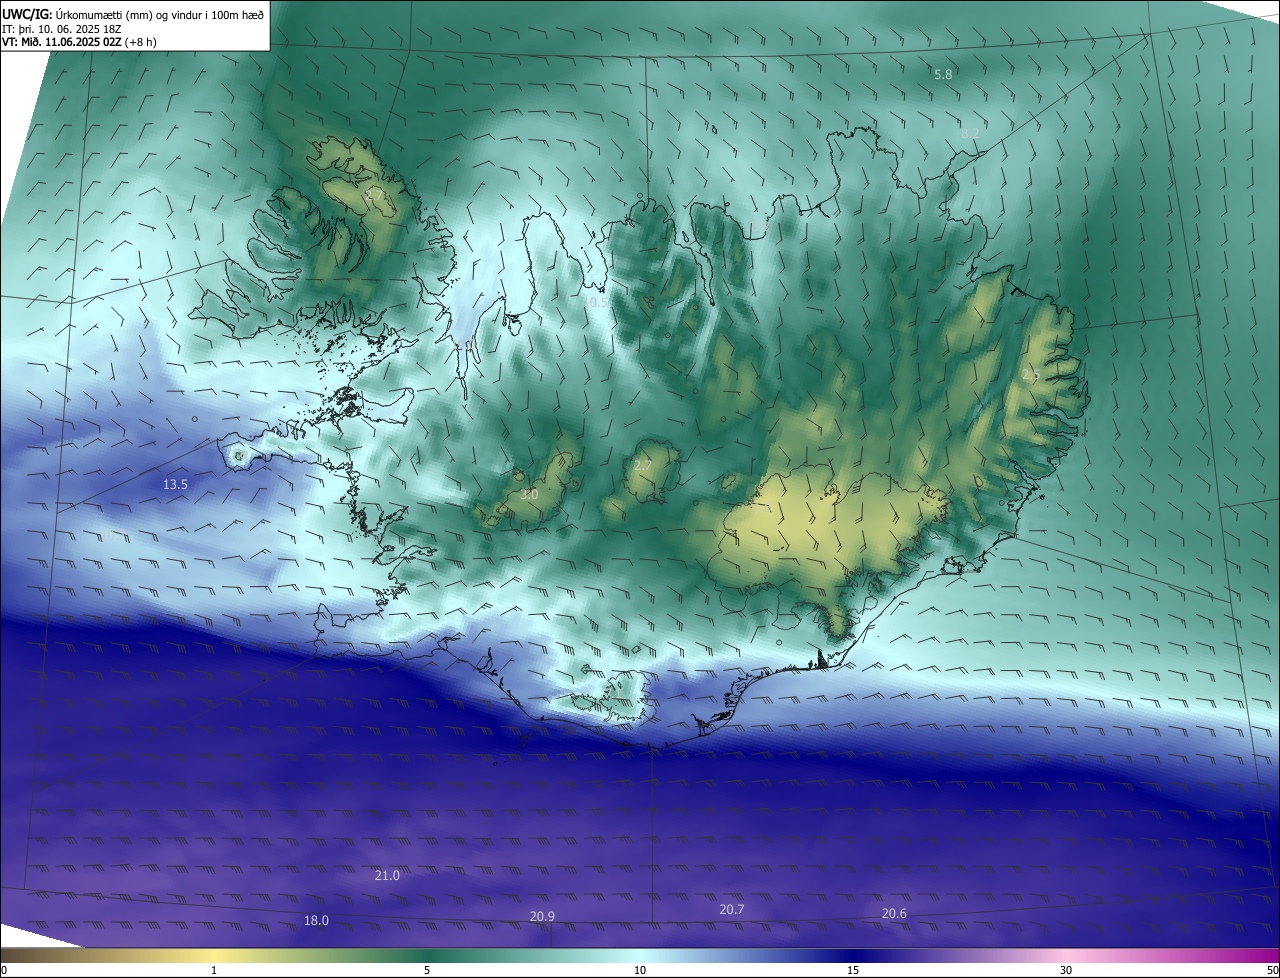This screenshot has width=1280, height=978.
Task: Click the 20.9 value on the map
Action: pos(542,917)
